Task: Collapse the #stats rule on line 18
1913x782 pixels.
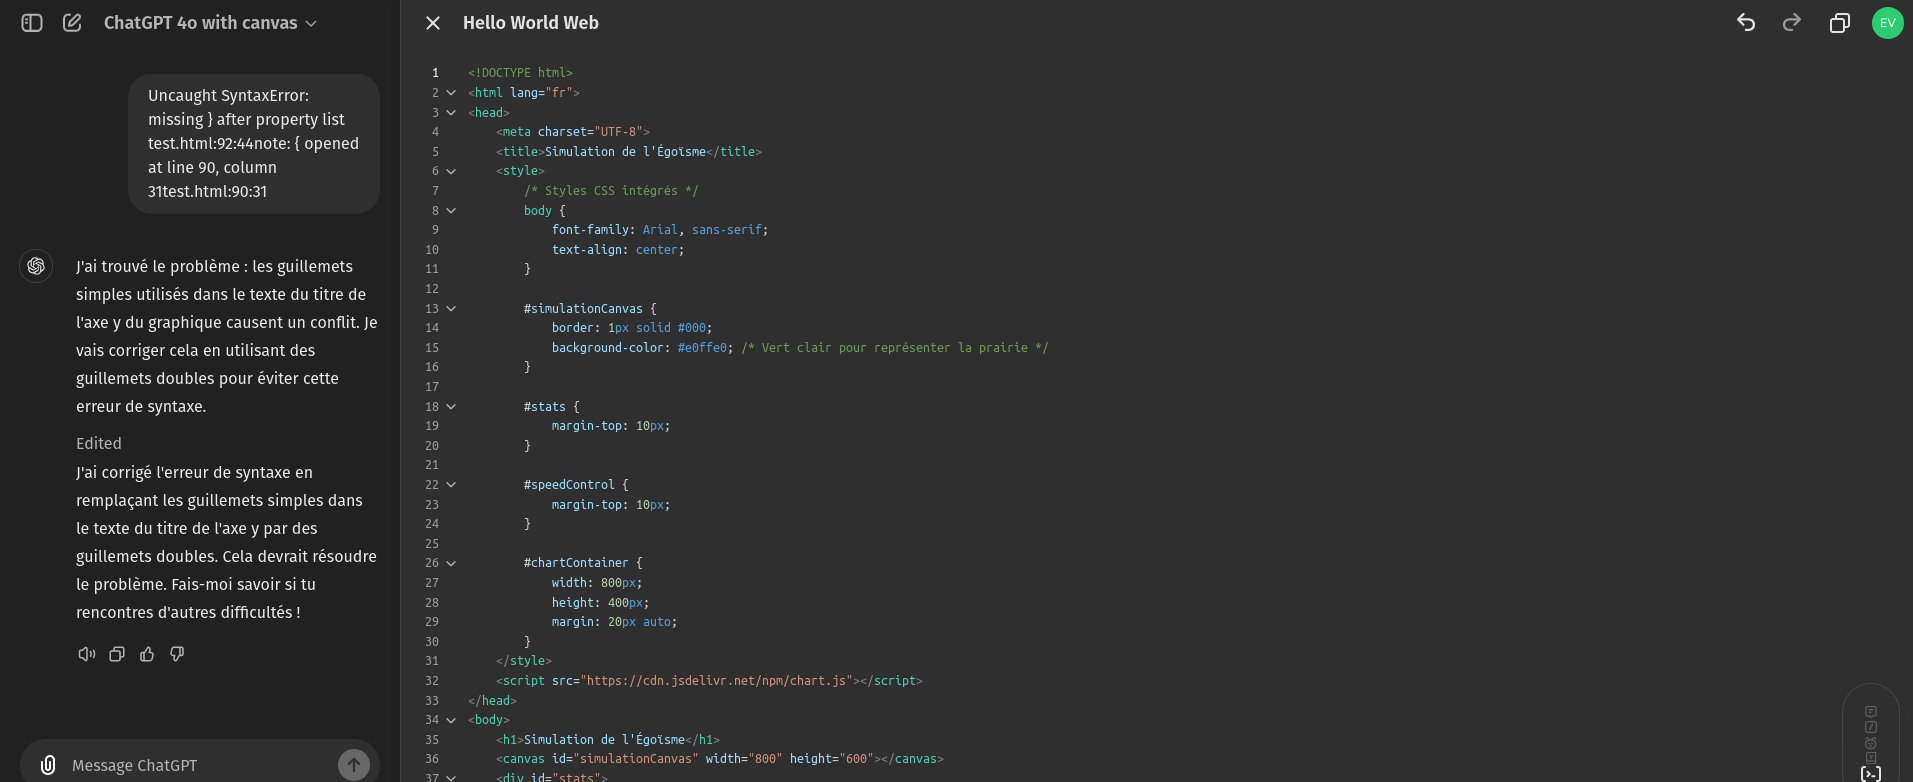Action: click(x=451, y=407)
